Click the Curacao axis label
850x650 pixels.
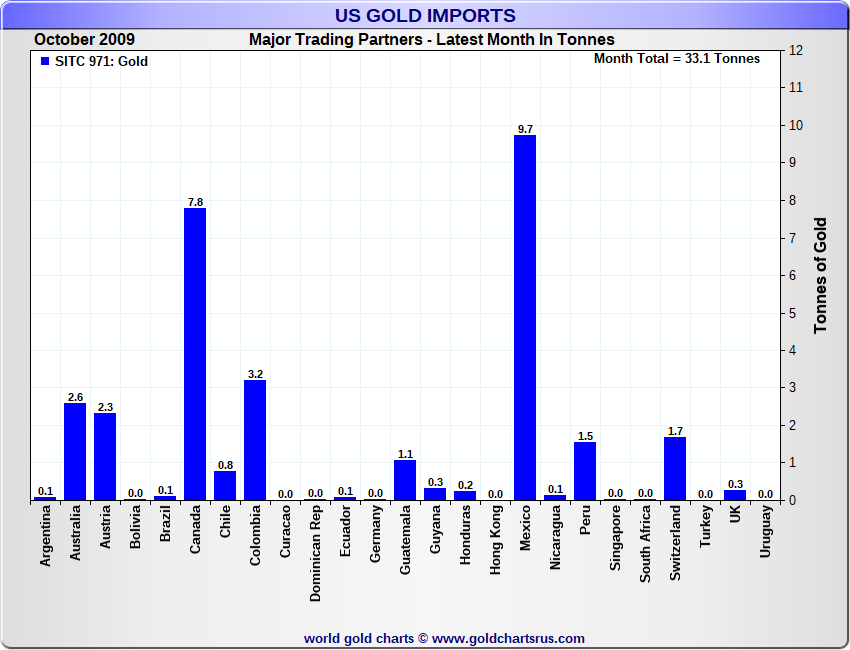[x=285, y=531]
